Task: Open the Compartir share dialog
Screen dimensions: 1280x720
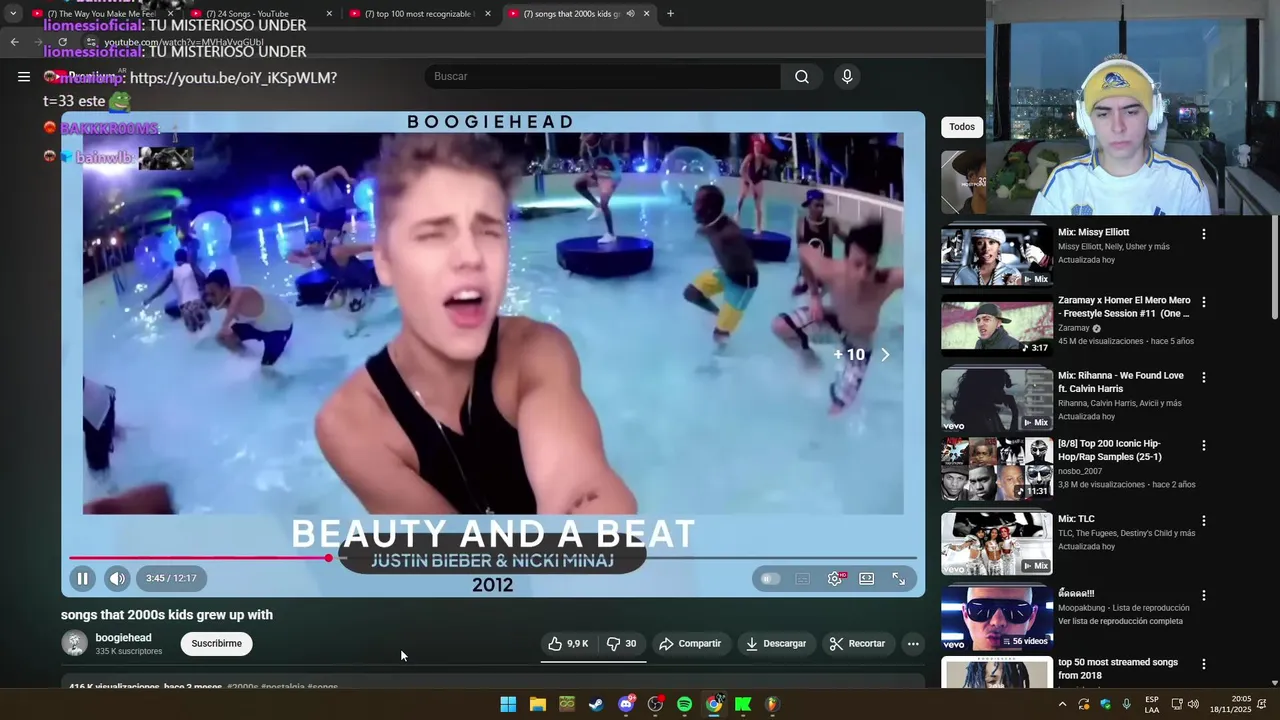Action: pyautogui.click(x=690, y=644)
